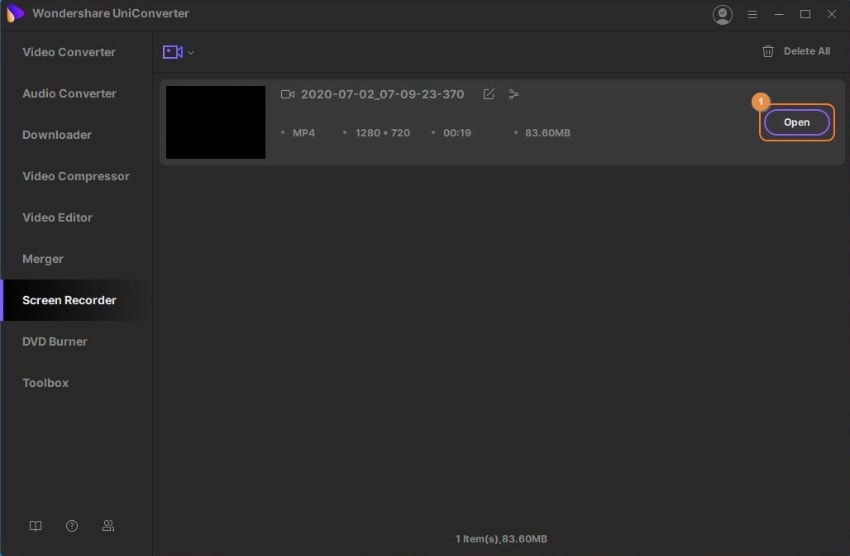Image resolution: width=850 pixels, height=556 pixels.
Task: Open the user guide book icon
Action: (x=35, y=526)
